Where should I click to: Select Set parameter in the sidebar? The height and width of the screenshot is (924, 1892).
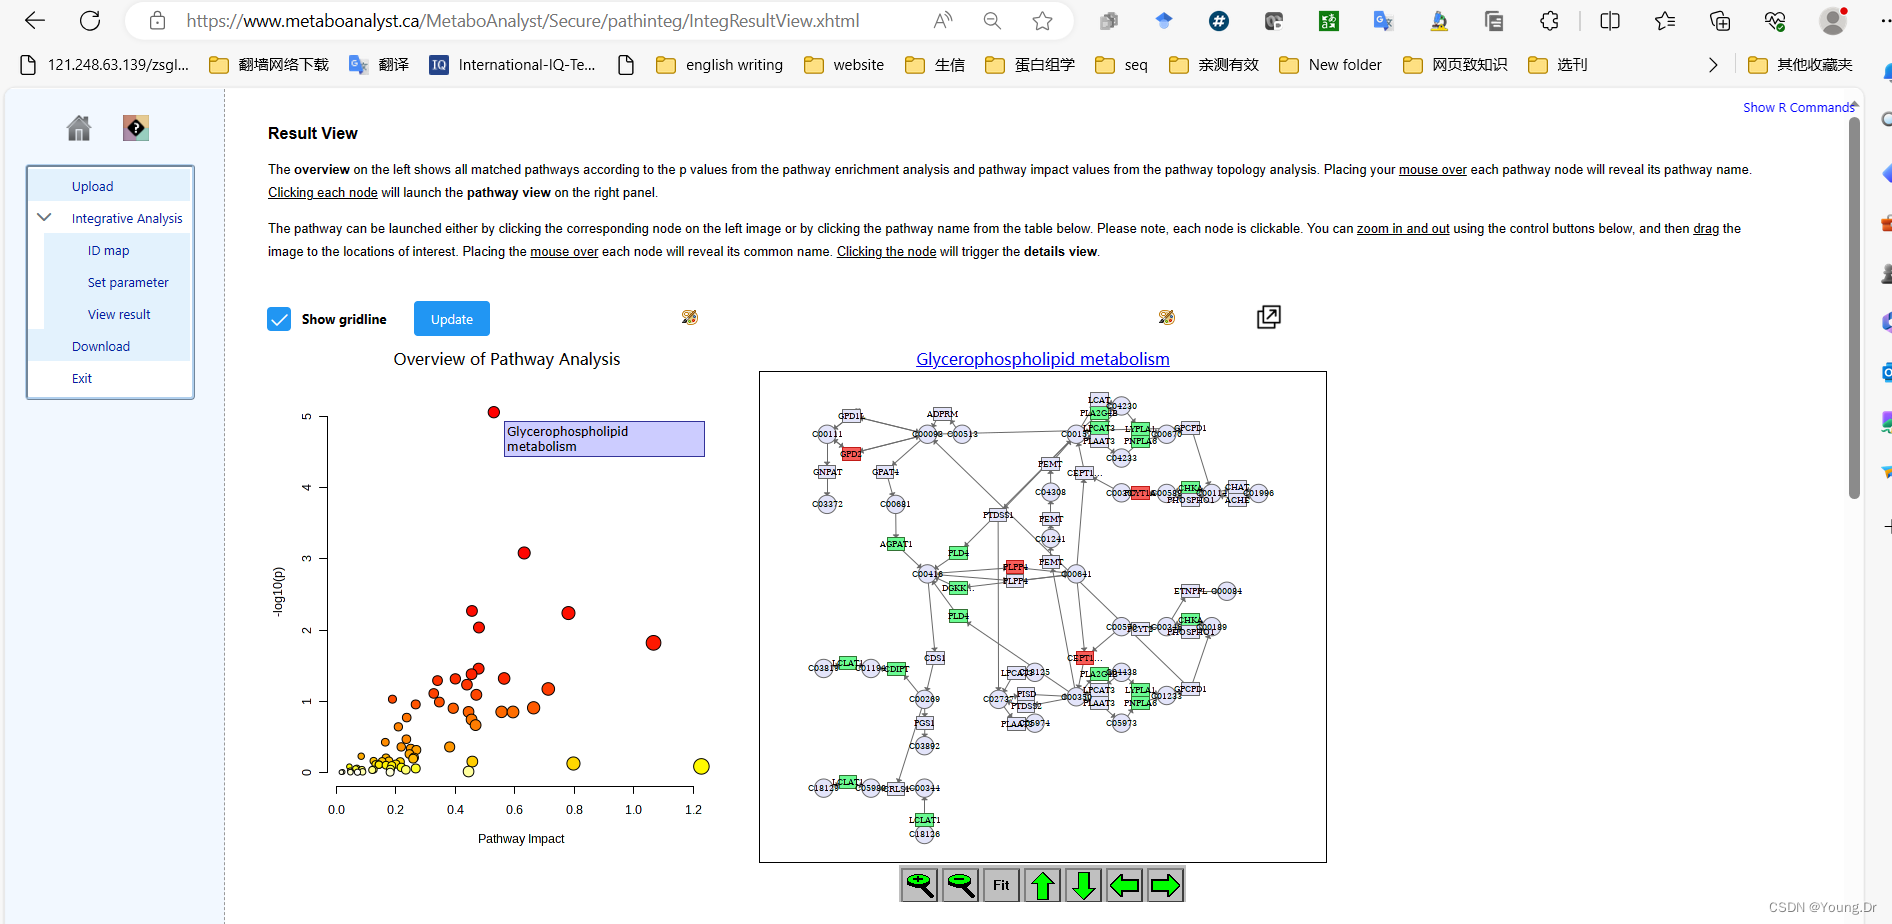[128, 282]
